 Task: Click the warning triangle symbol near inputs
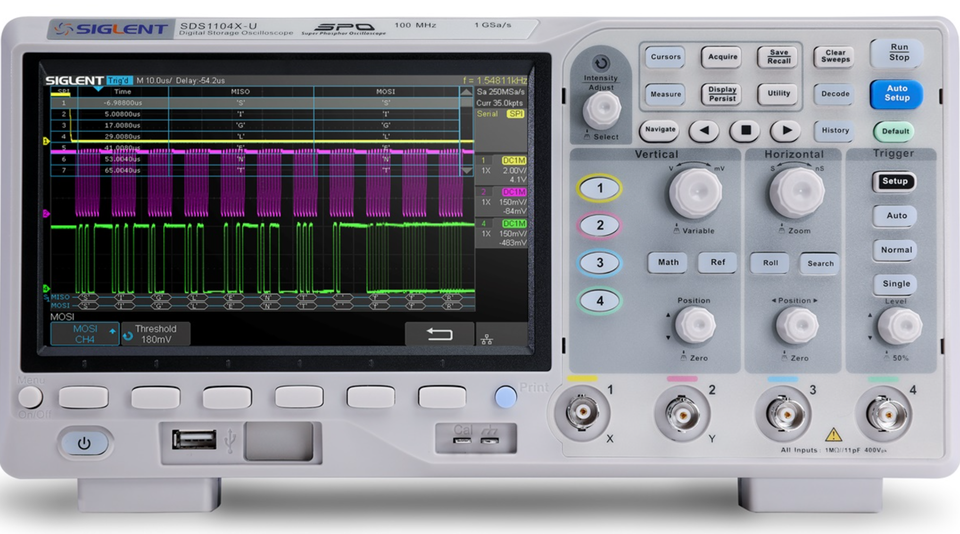coord(833,435)
